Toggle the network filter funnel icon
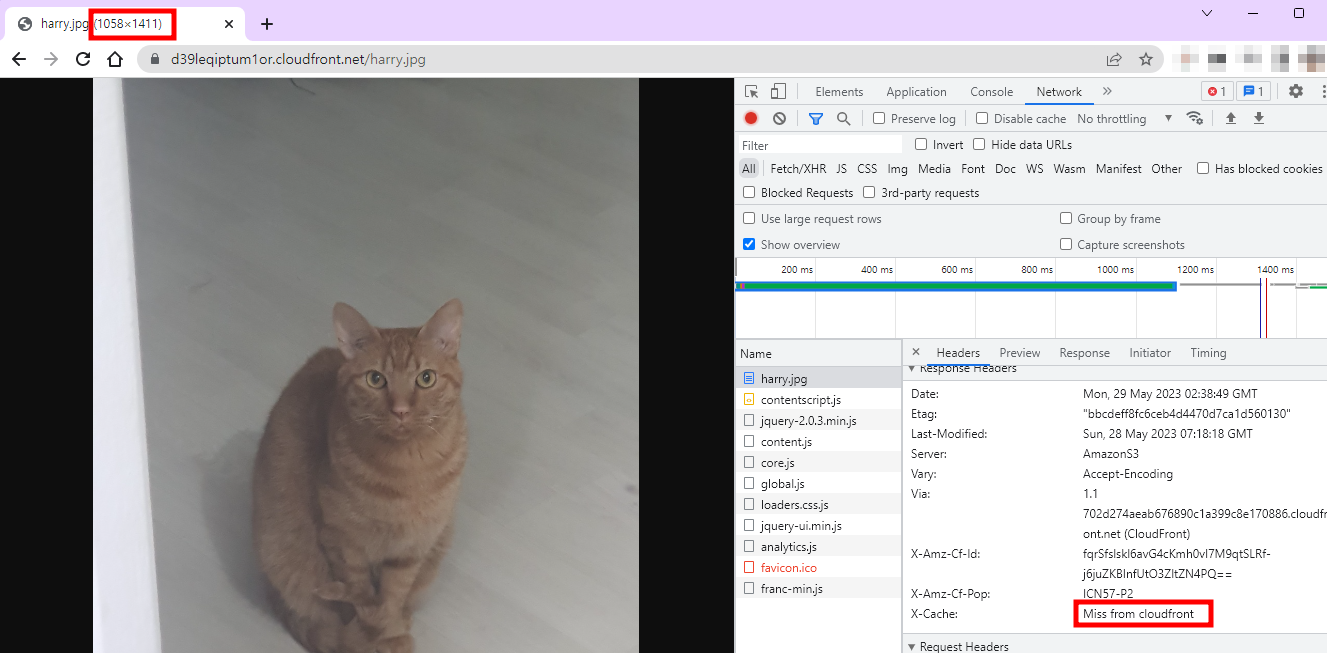This screenshot has height=653, width=1327. pos(815,118)
